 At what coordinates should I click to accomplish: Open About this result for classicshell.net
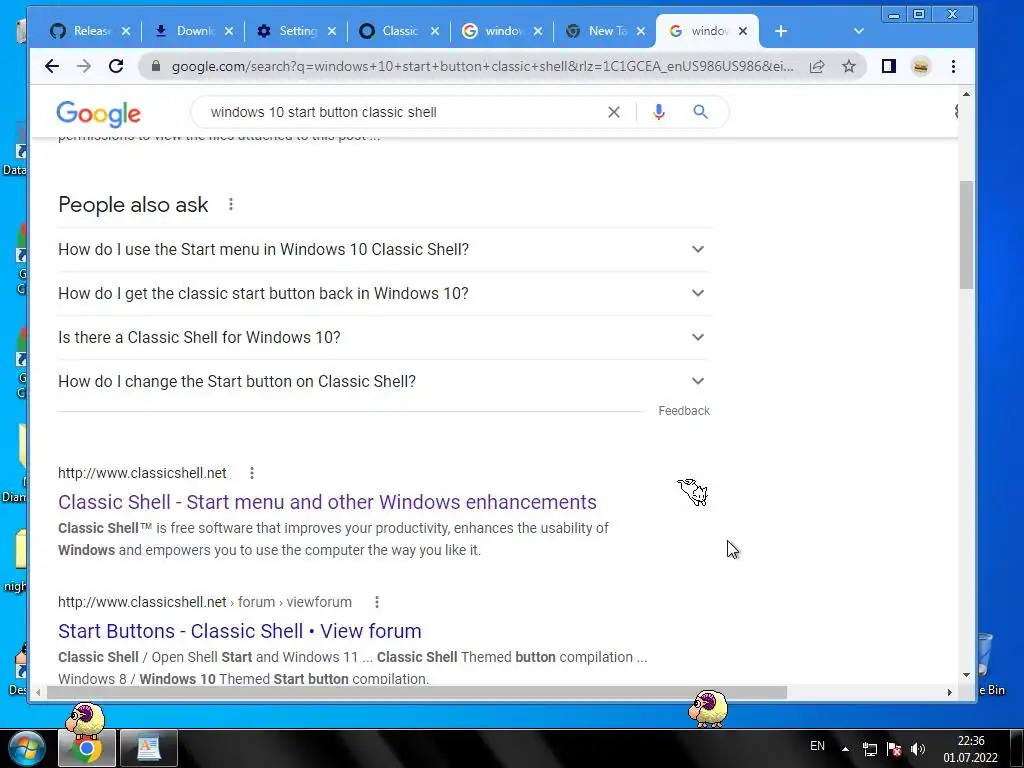tap(252, 473)
